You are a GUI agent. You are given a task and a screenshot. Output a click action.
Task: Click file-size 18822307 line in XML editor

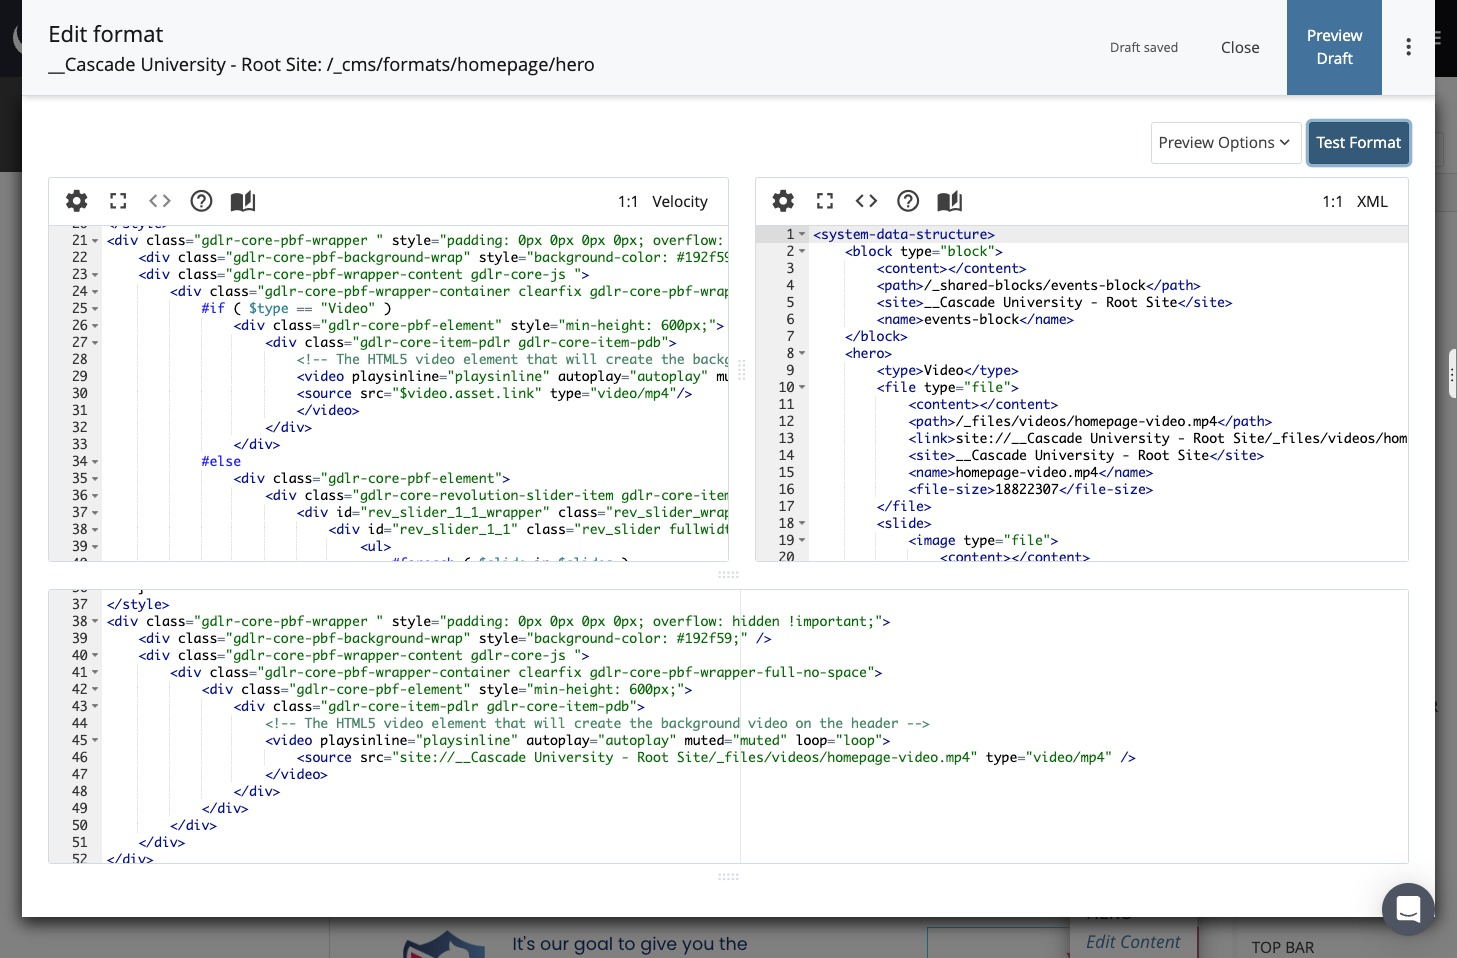(1030, 489)
